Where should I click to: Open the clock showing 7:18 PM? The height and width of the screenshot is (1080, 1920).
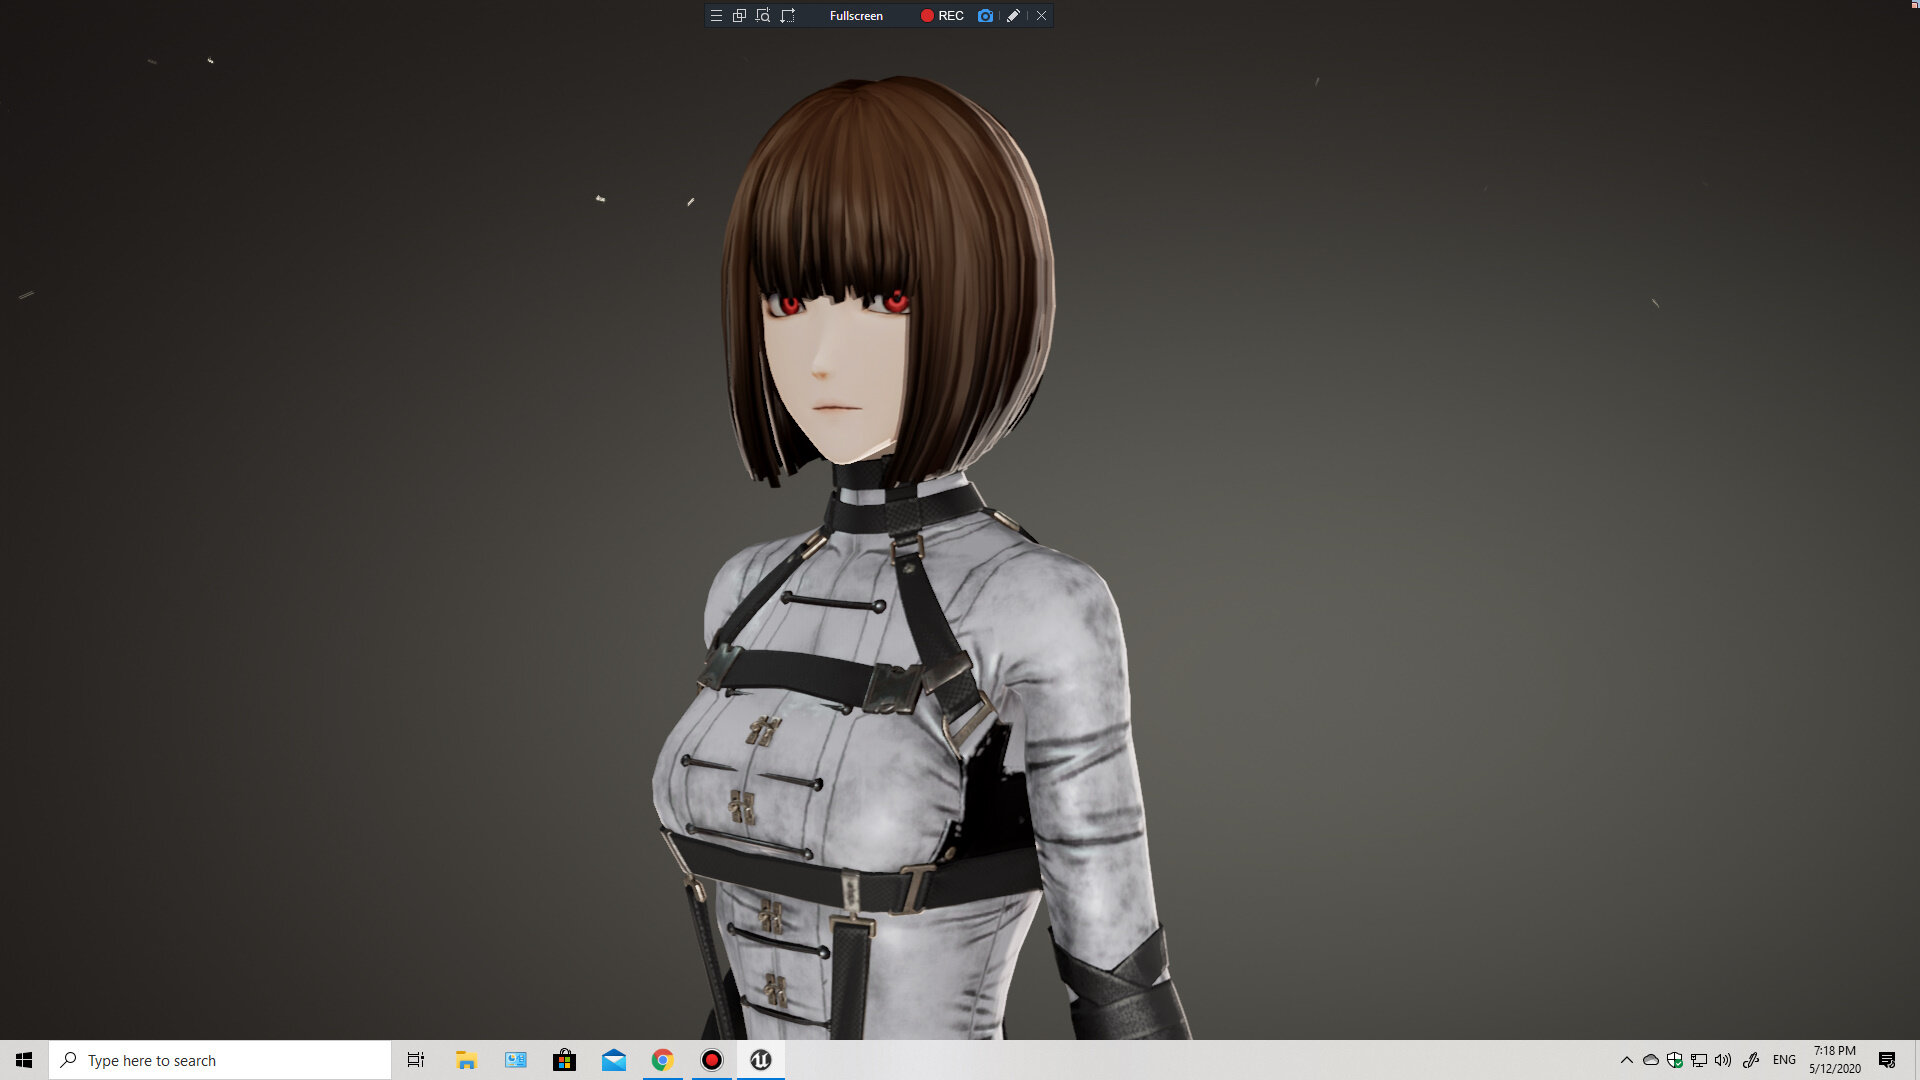pos(1835,1060)
